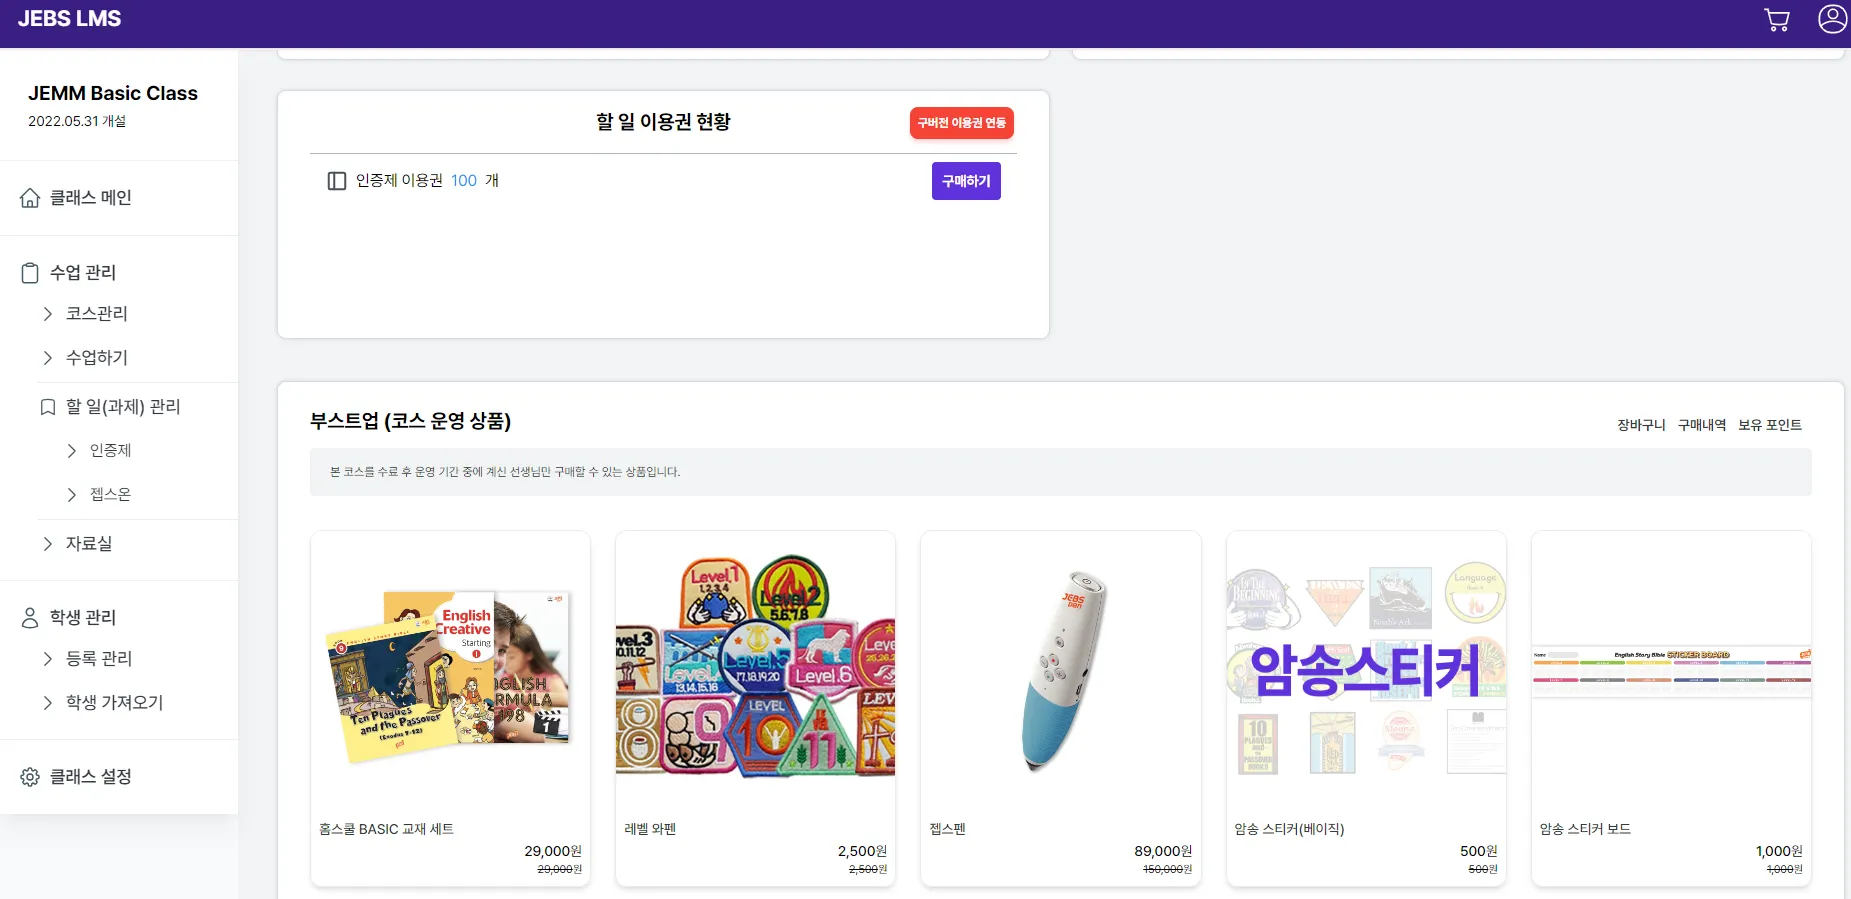This screenshot has width=1851, height=899.
Task: Open the user account profile icon
Action: [1832, 19]
